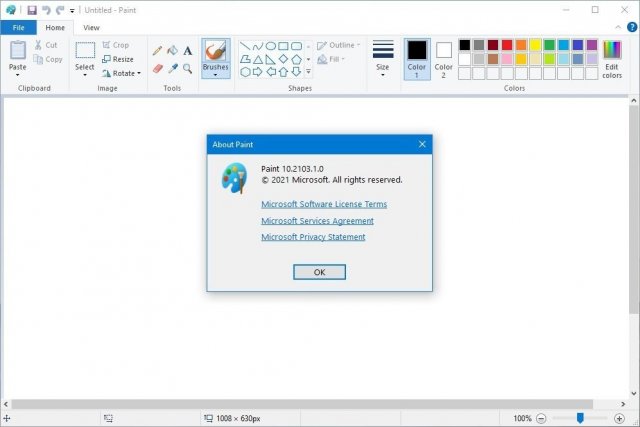
Task: Choose the Line shape
Action: [245, 46]
